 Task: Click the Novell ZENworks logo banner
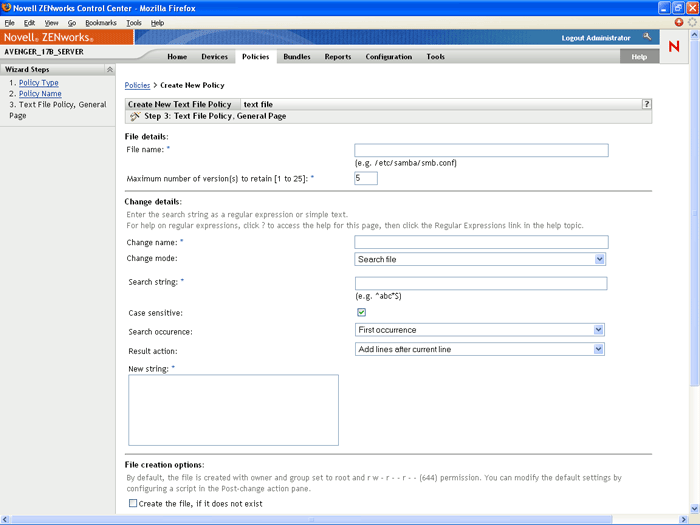[67, 37]
